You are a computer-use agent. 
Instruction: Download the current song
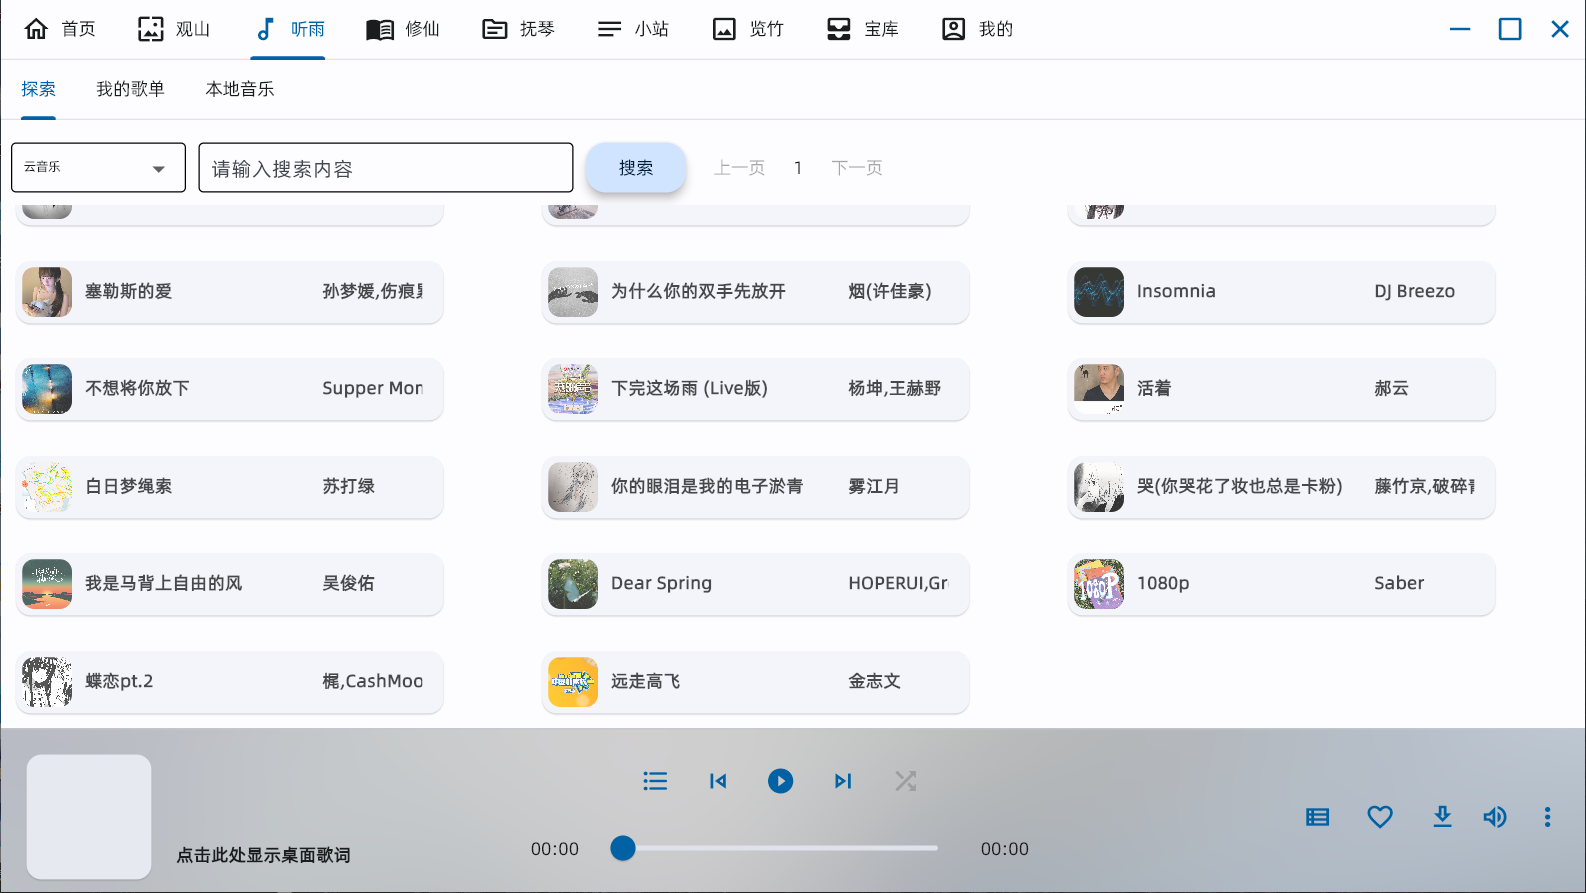tap(1442, 817)
